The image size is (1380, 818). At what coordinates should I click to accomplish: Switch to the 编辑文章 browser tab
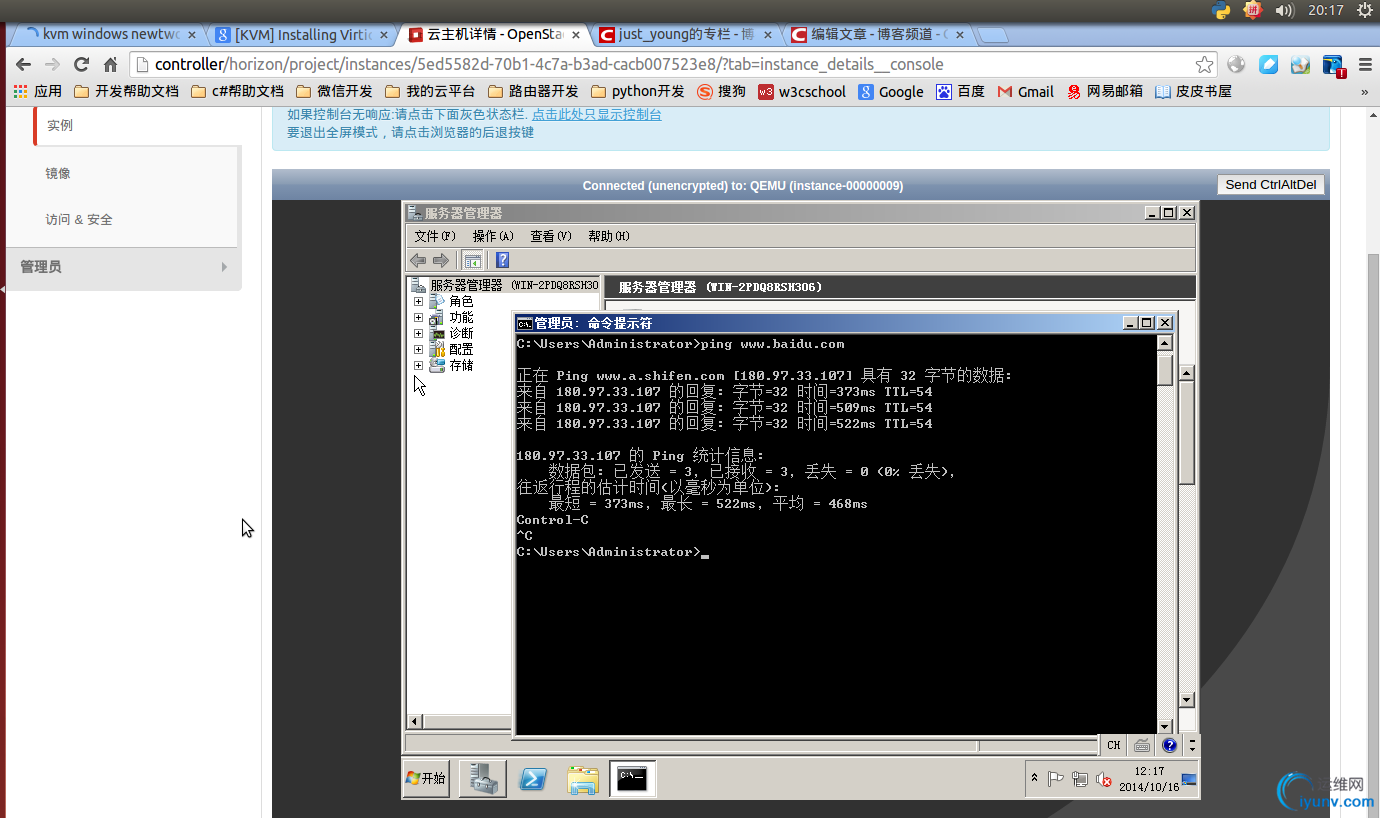tap(879, 34)
